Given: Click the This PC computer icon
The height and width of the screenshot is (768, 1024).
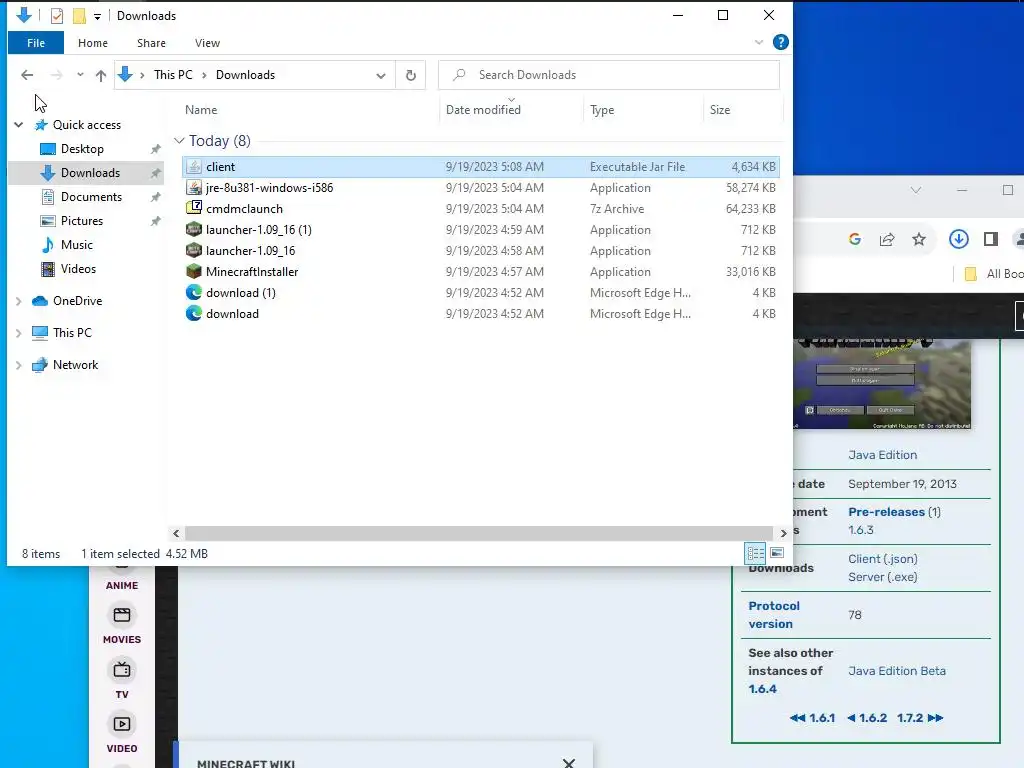Looking at the screenshot, I should (40, 333).
